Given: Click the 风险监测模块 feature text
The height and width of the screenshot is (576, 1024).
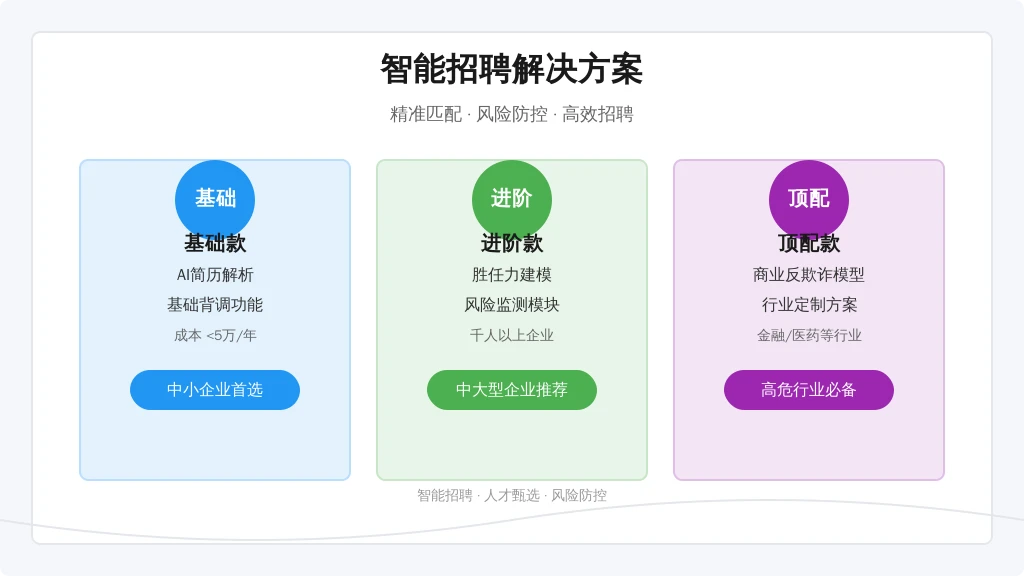Looking at the screenshot, I should tap(512, 305).
